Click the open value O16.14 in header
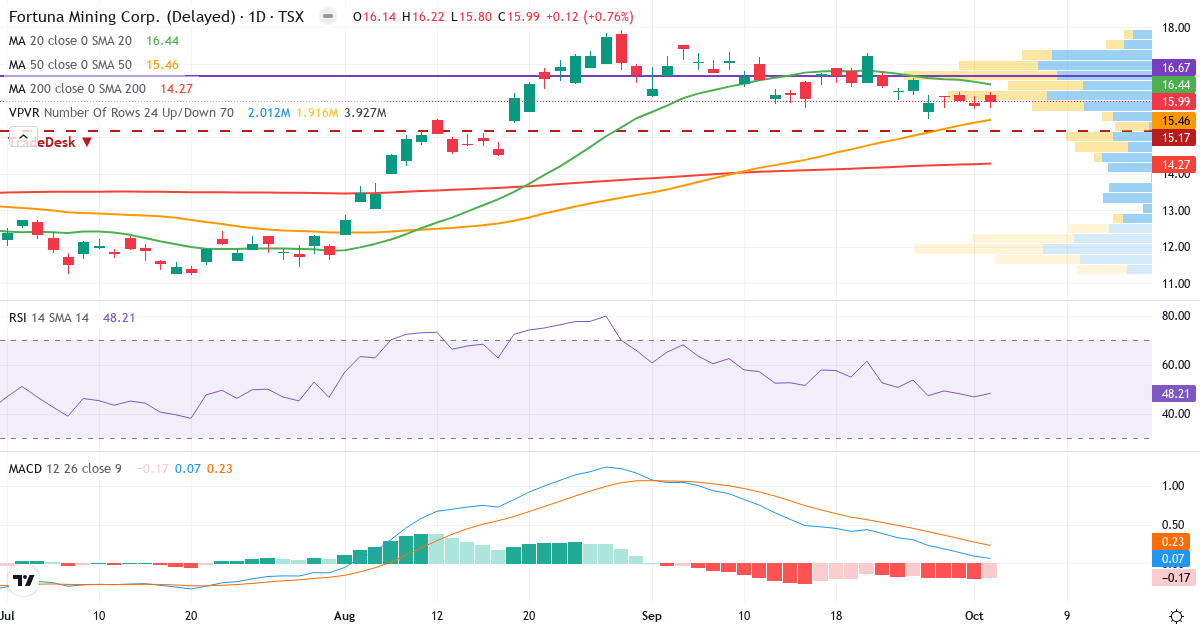Viewport: 1200px width, 630px height. [x=373, y=17]
